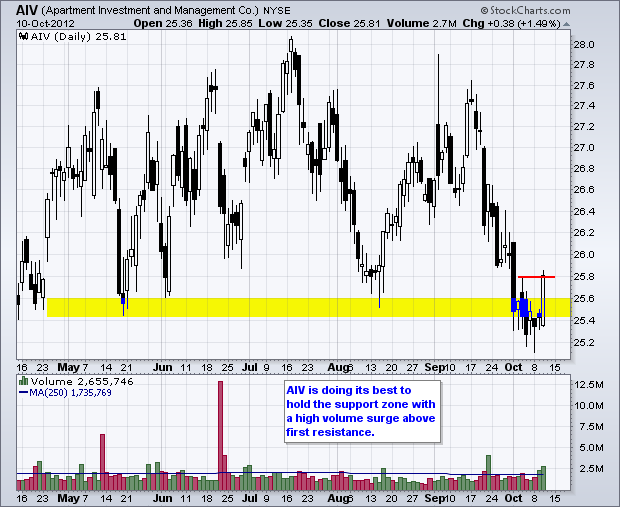The image size is (620, 507).
Task: Click the MA(250) 1,735,769 legend label
Action: (x=71, y=393)
